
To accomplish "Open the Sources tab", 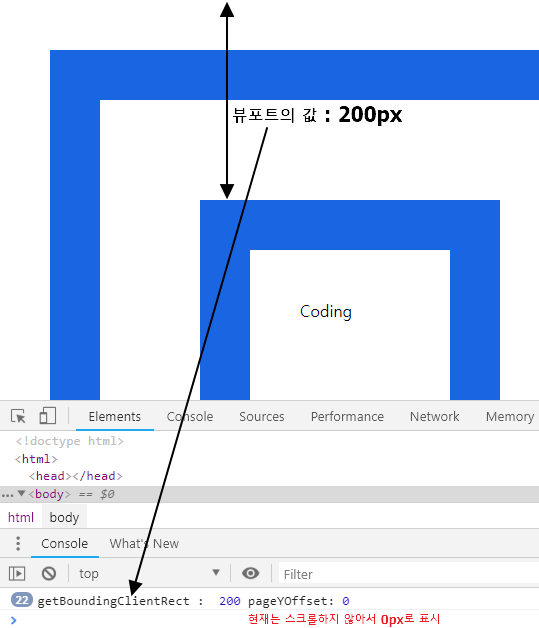I will coord(262,417).
